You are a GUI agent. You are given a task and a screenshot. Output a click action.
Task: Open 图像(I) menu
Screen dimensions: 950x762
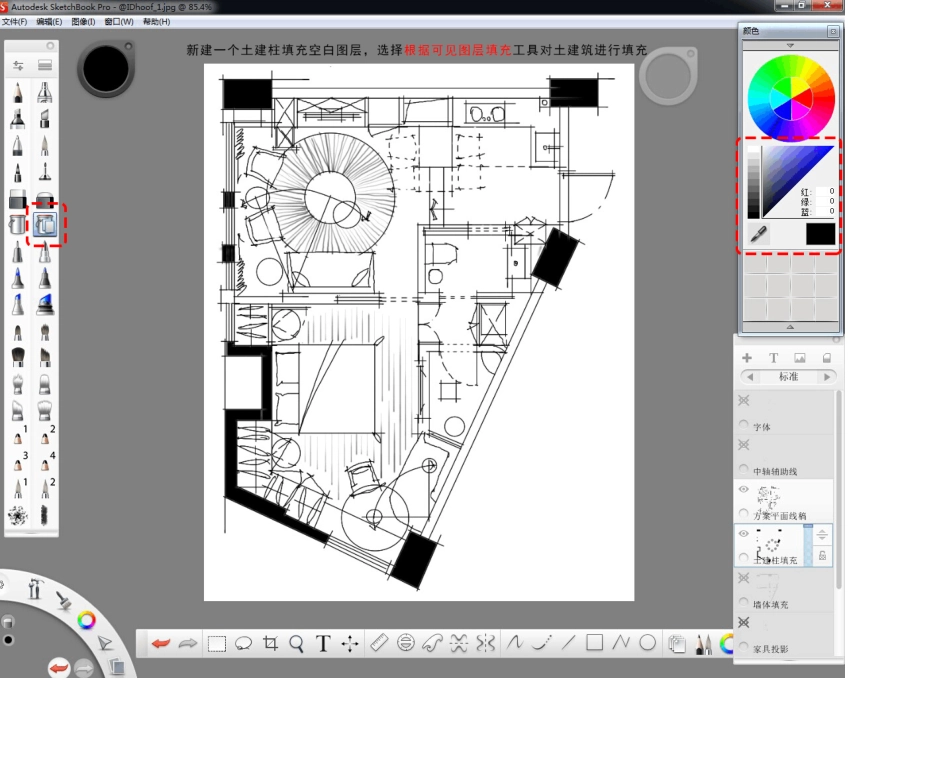click(x=83, y=22)
